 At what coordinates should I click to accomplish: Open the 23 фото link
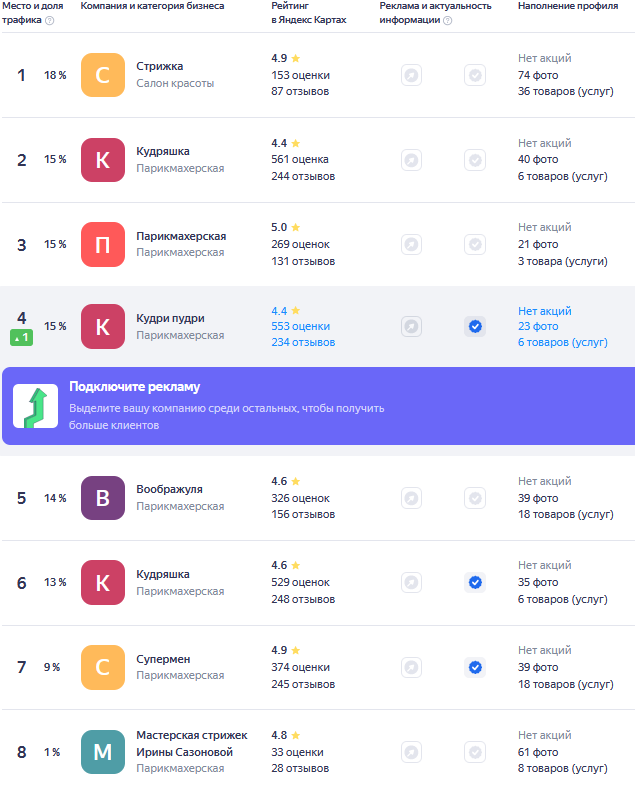[538, 326]
